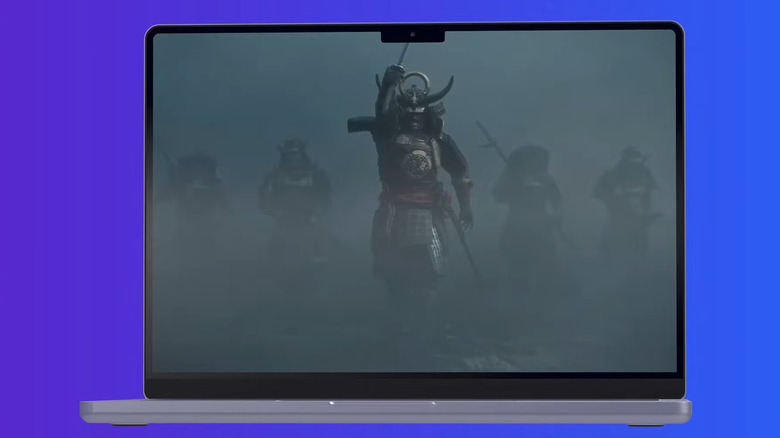Click the far-right samurai figure
Screen dimensions: 780x438
click(626, 190)
